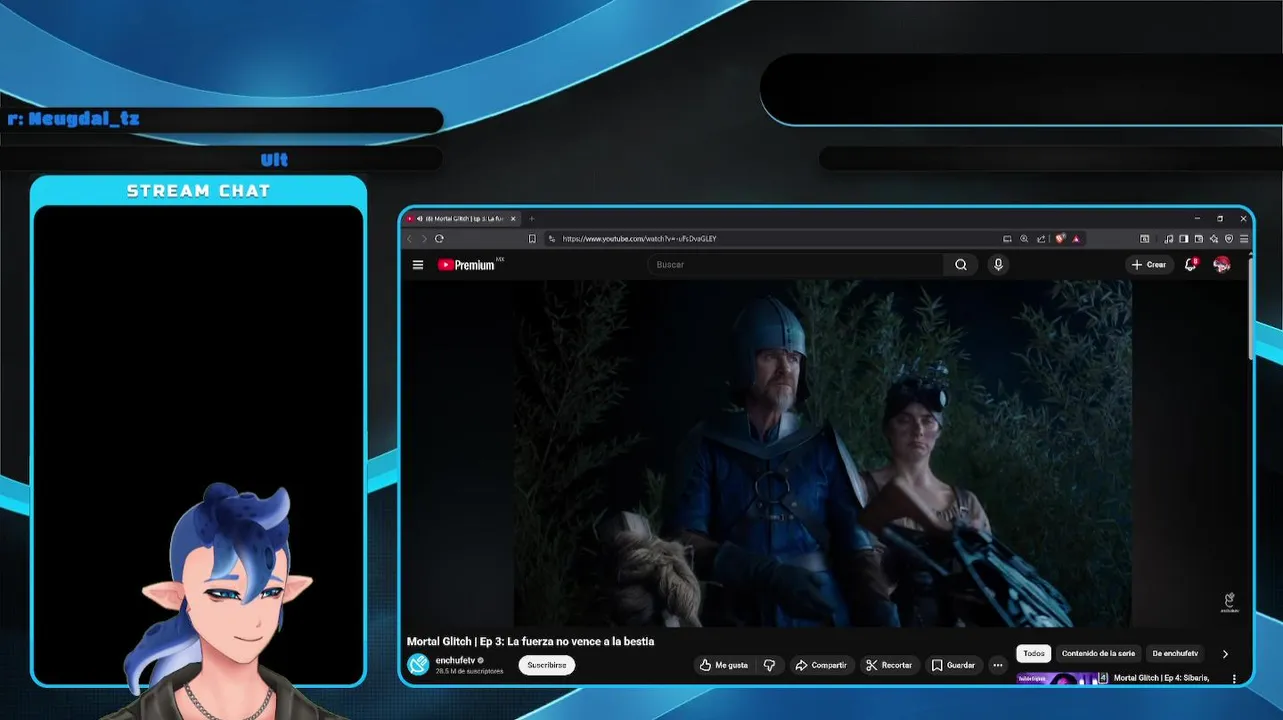Image resolution: width=1283 pixels, height=720 pixels.
Task: Reload the page in the browser
Action: coord(439,239)
